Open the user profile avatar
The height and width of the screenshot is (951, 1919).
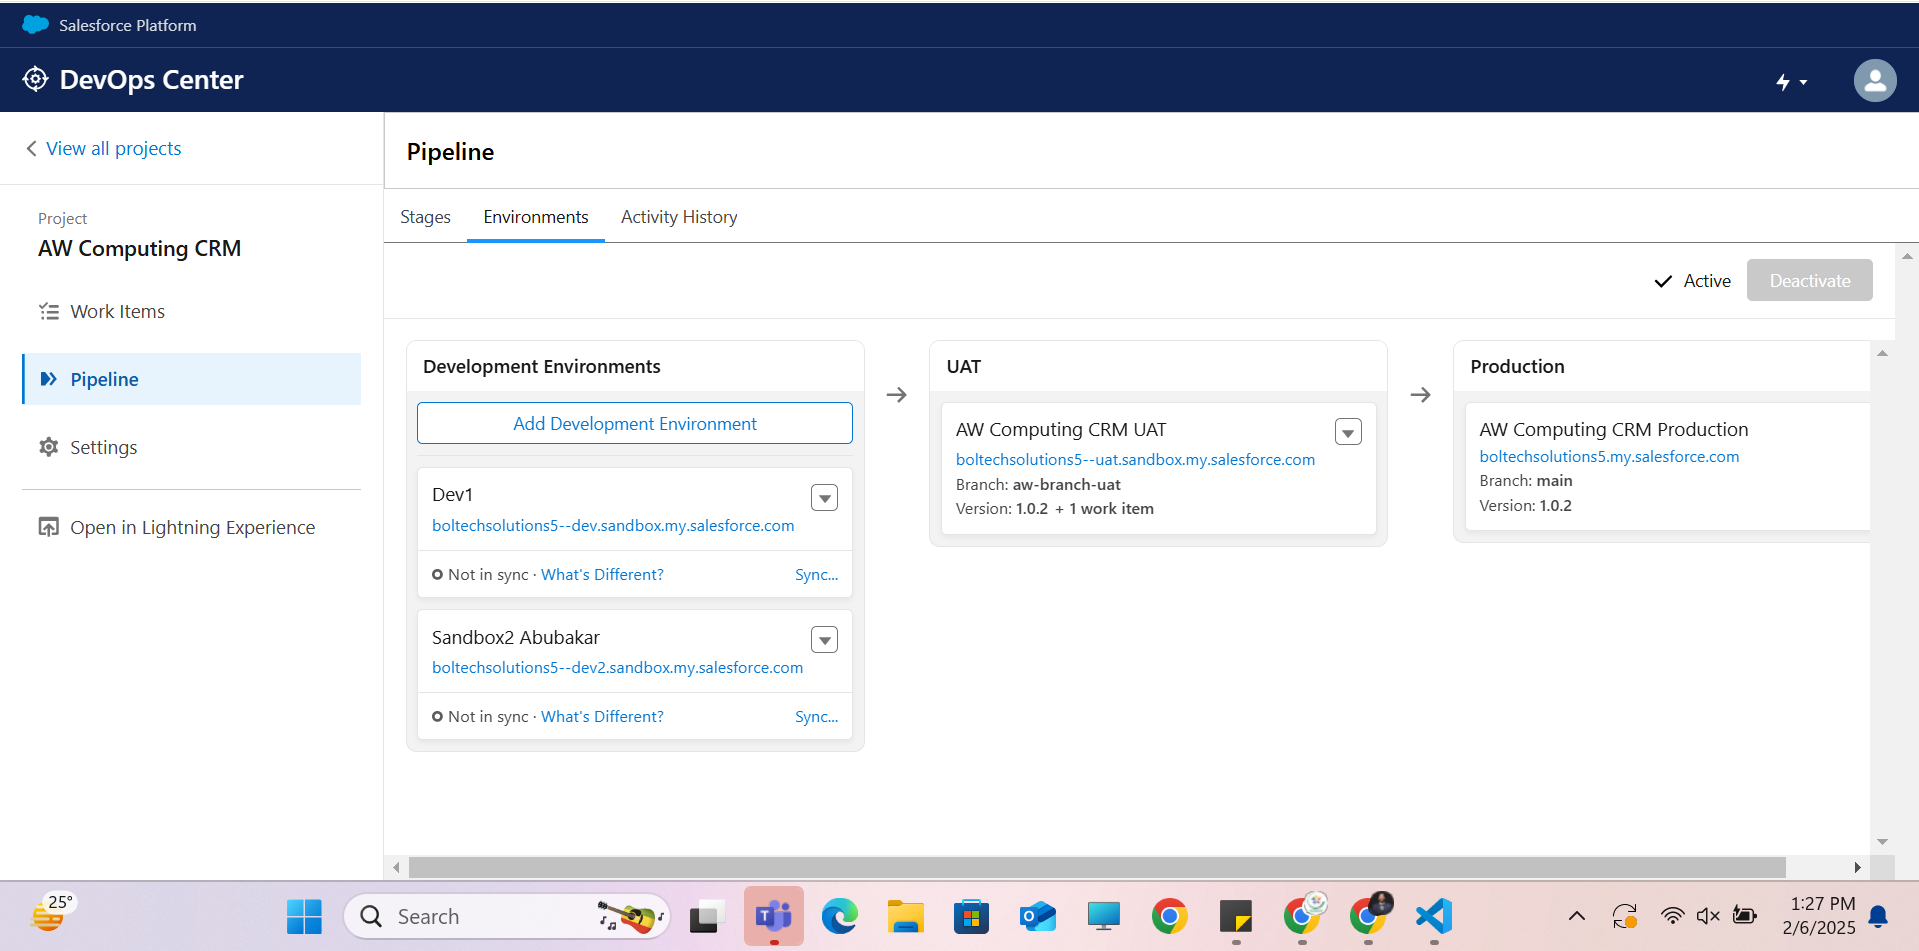pos(1875,80)
